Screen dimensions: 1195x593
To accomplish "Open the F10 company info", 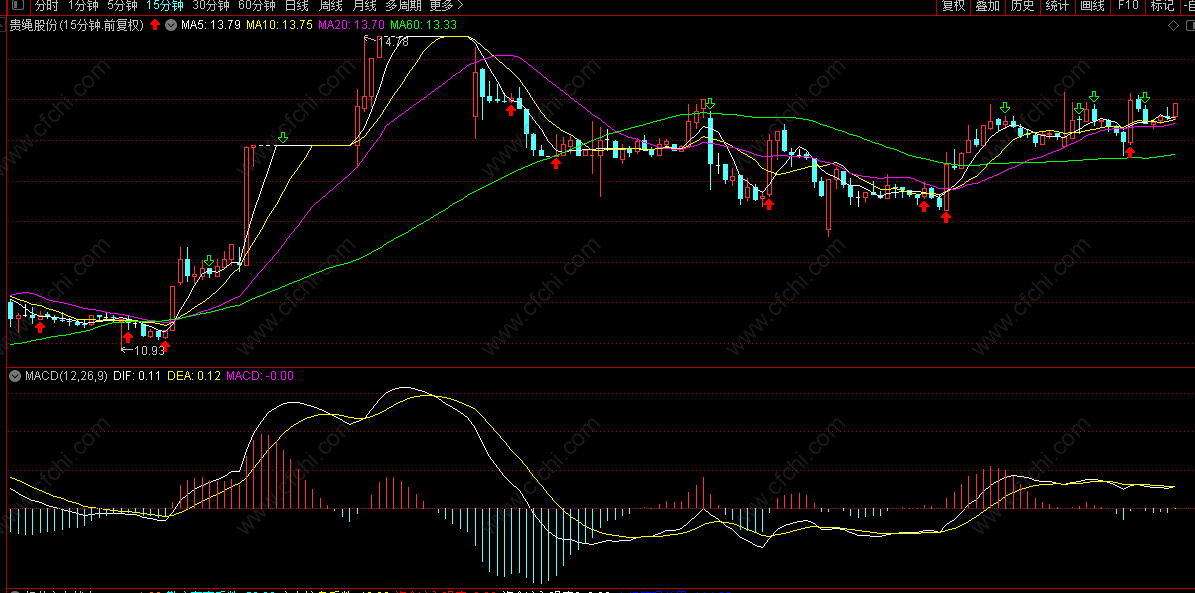I will [x=1128, y=6].
